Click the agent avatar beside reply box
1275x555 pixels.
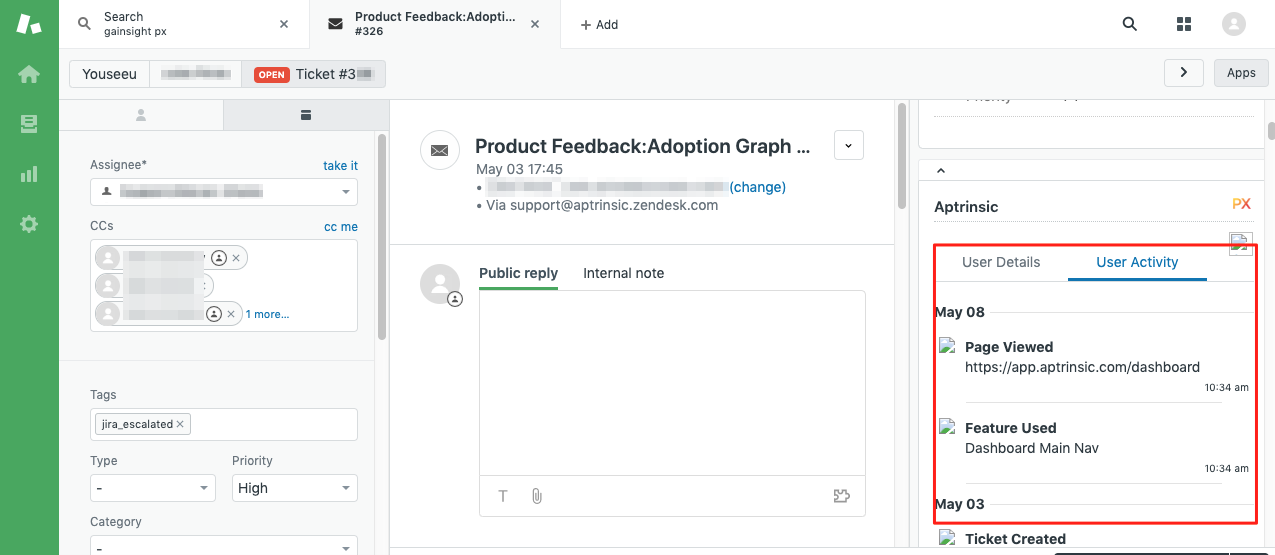point(440,284)
